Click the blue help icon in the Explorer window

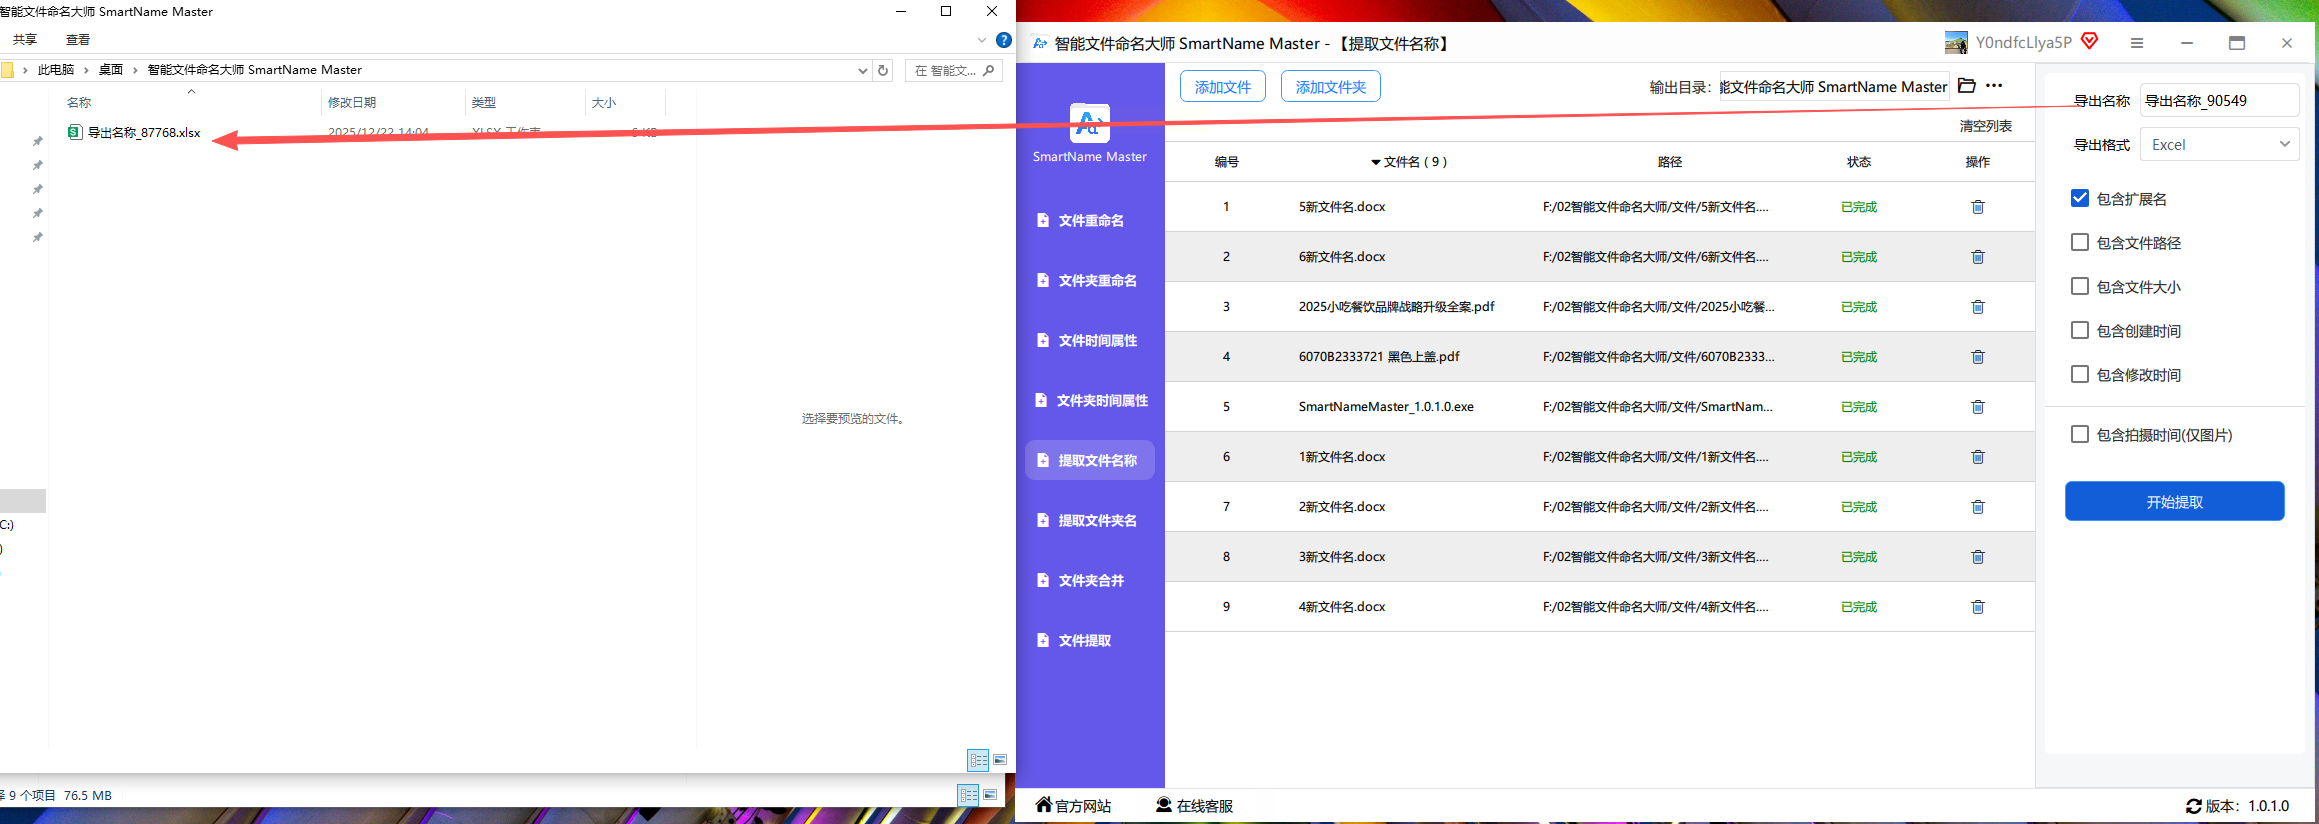pyautogui.click(x=1004, y=40)
